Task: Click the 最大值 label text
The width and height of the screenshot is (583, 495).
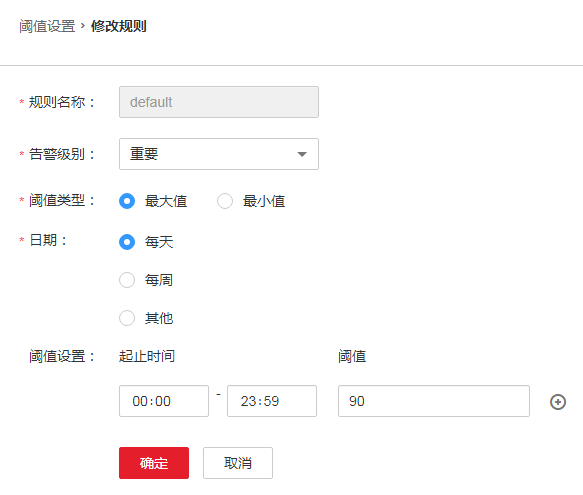Action: (x=166, y=201)
